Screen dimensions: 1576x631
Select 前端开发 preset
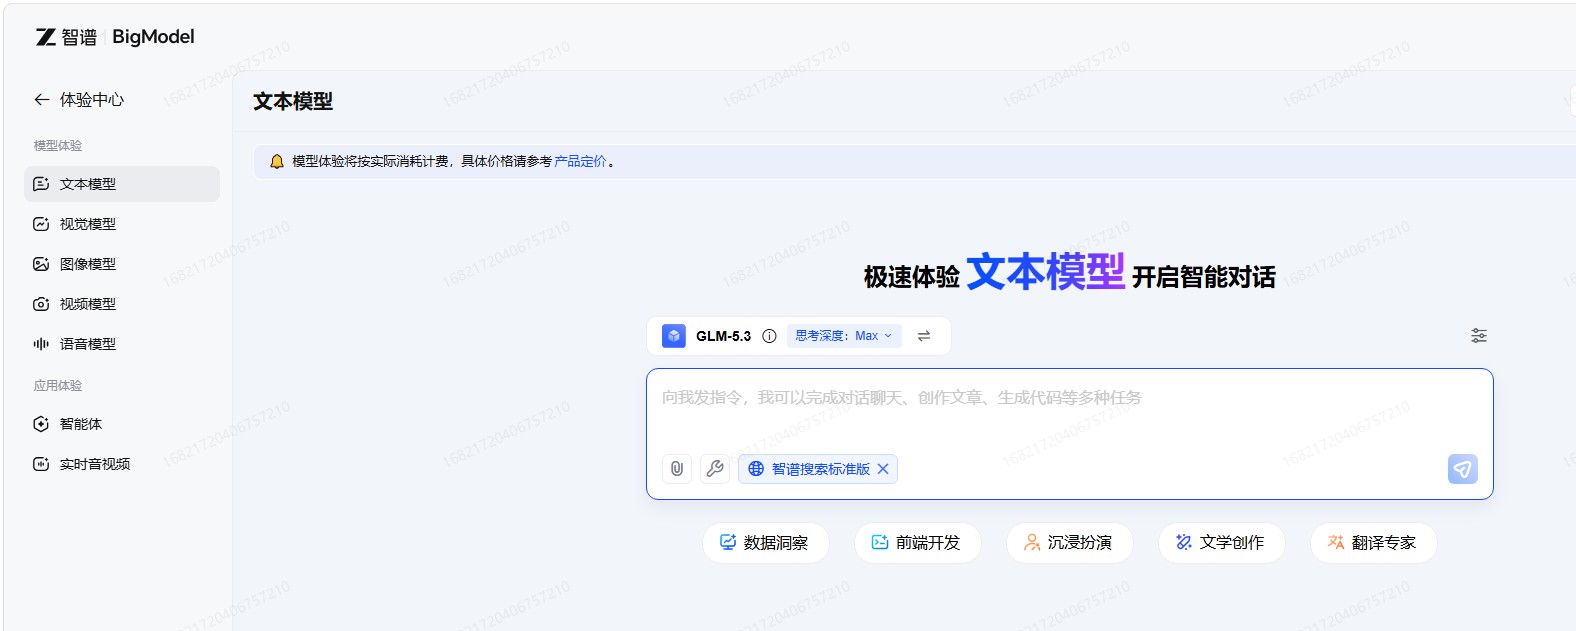coord(917,542)
